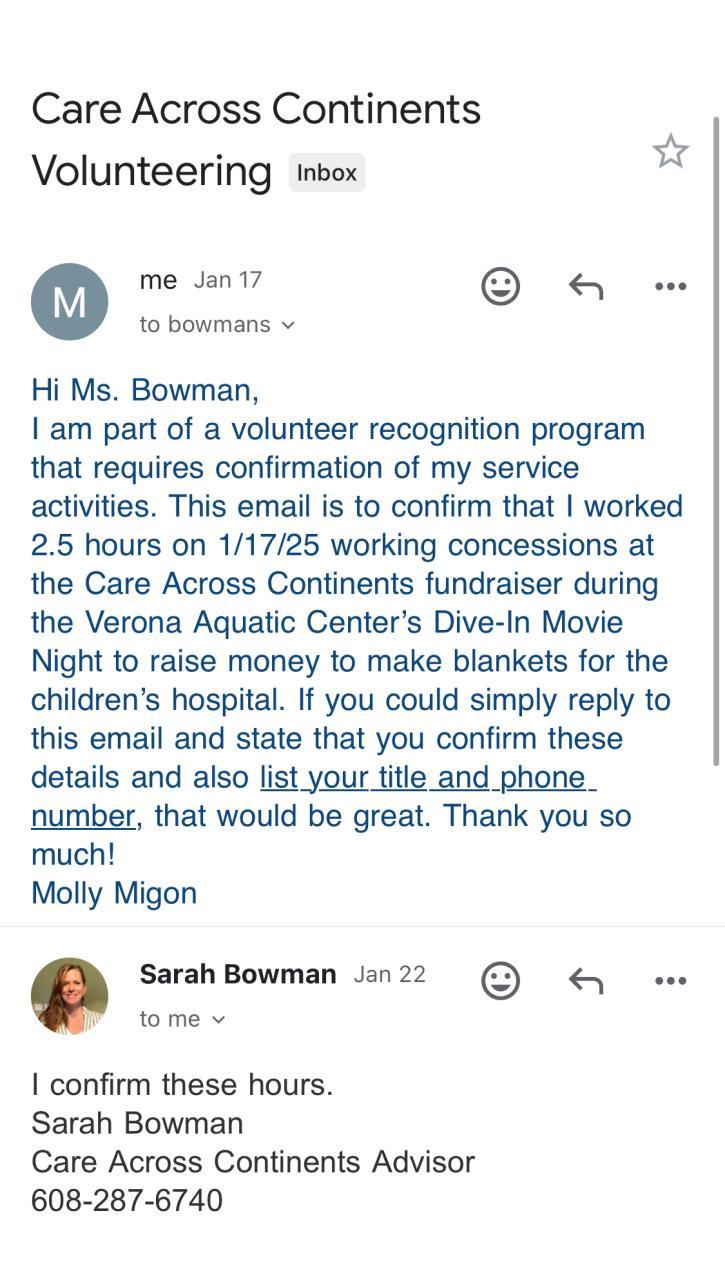Click the Inbox label tag
This screenshot has width=725, height=1280.
[x=326, y=172]
